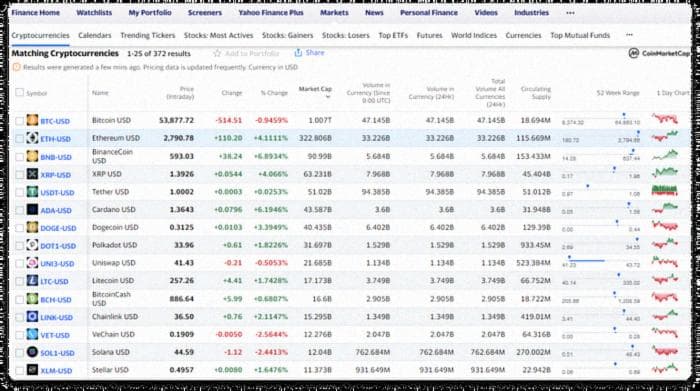
Task: Open the VeChain coin icon
Action: point(32,334)
